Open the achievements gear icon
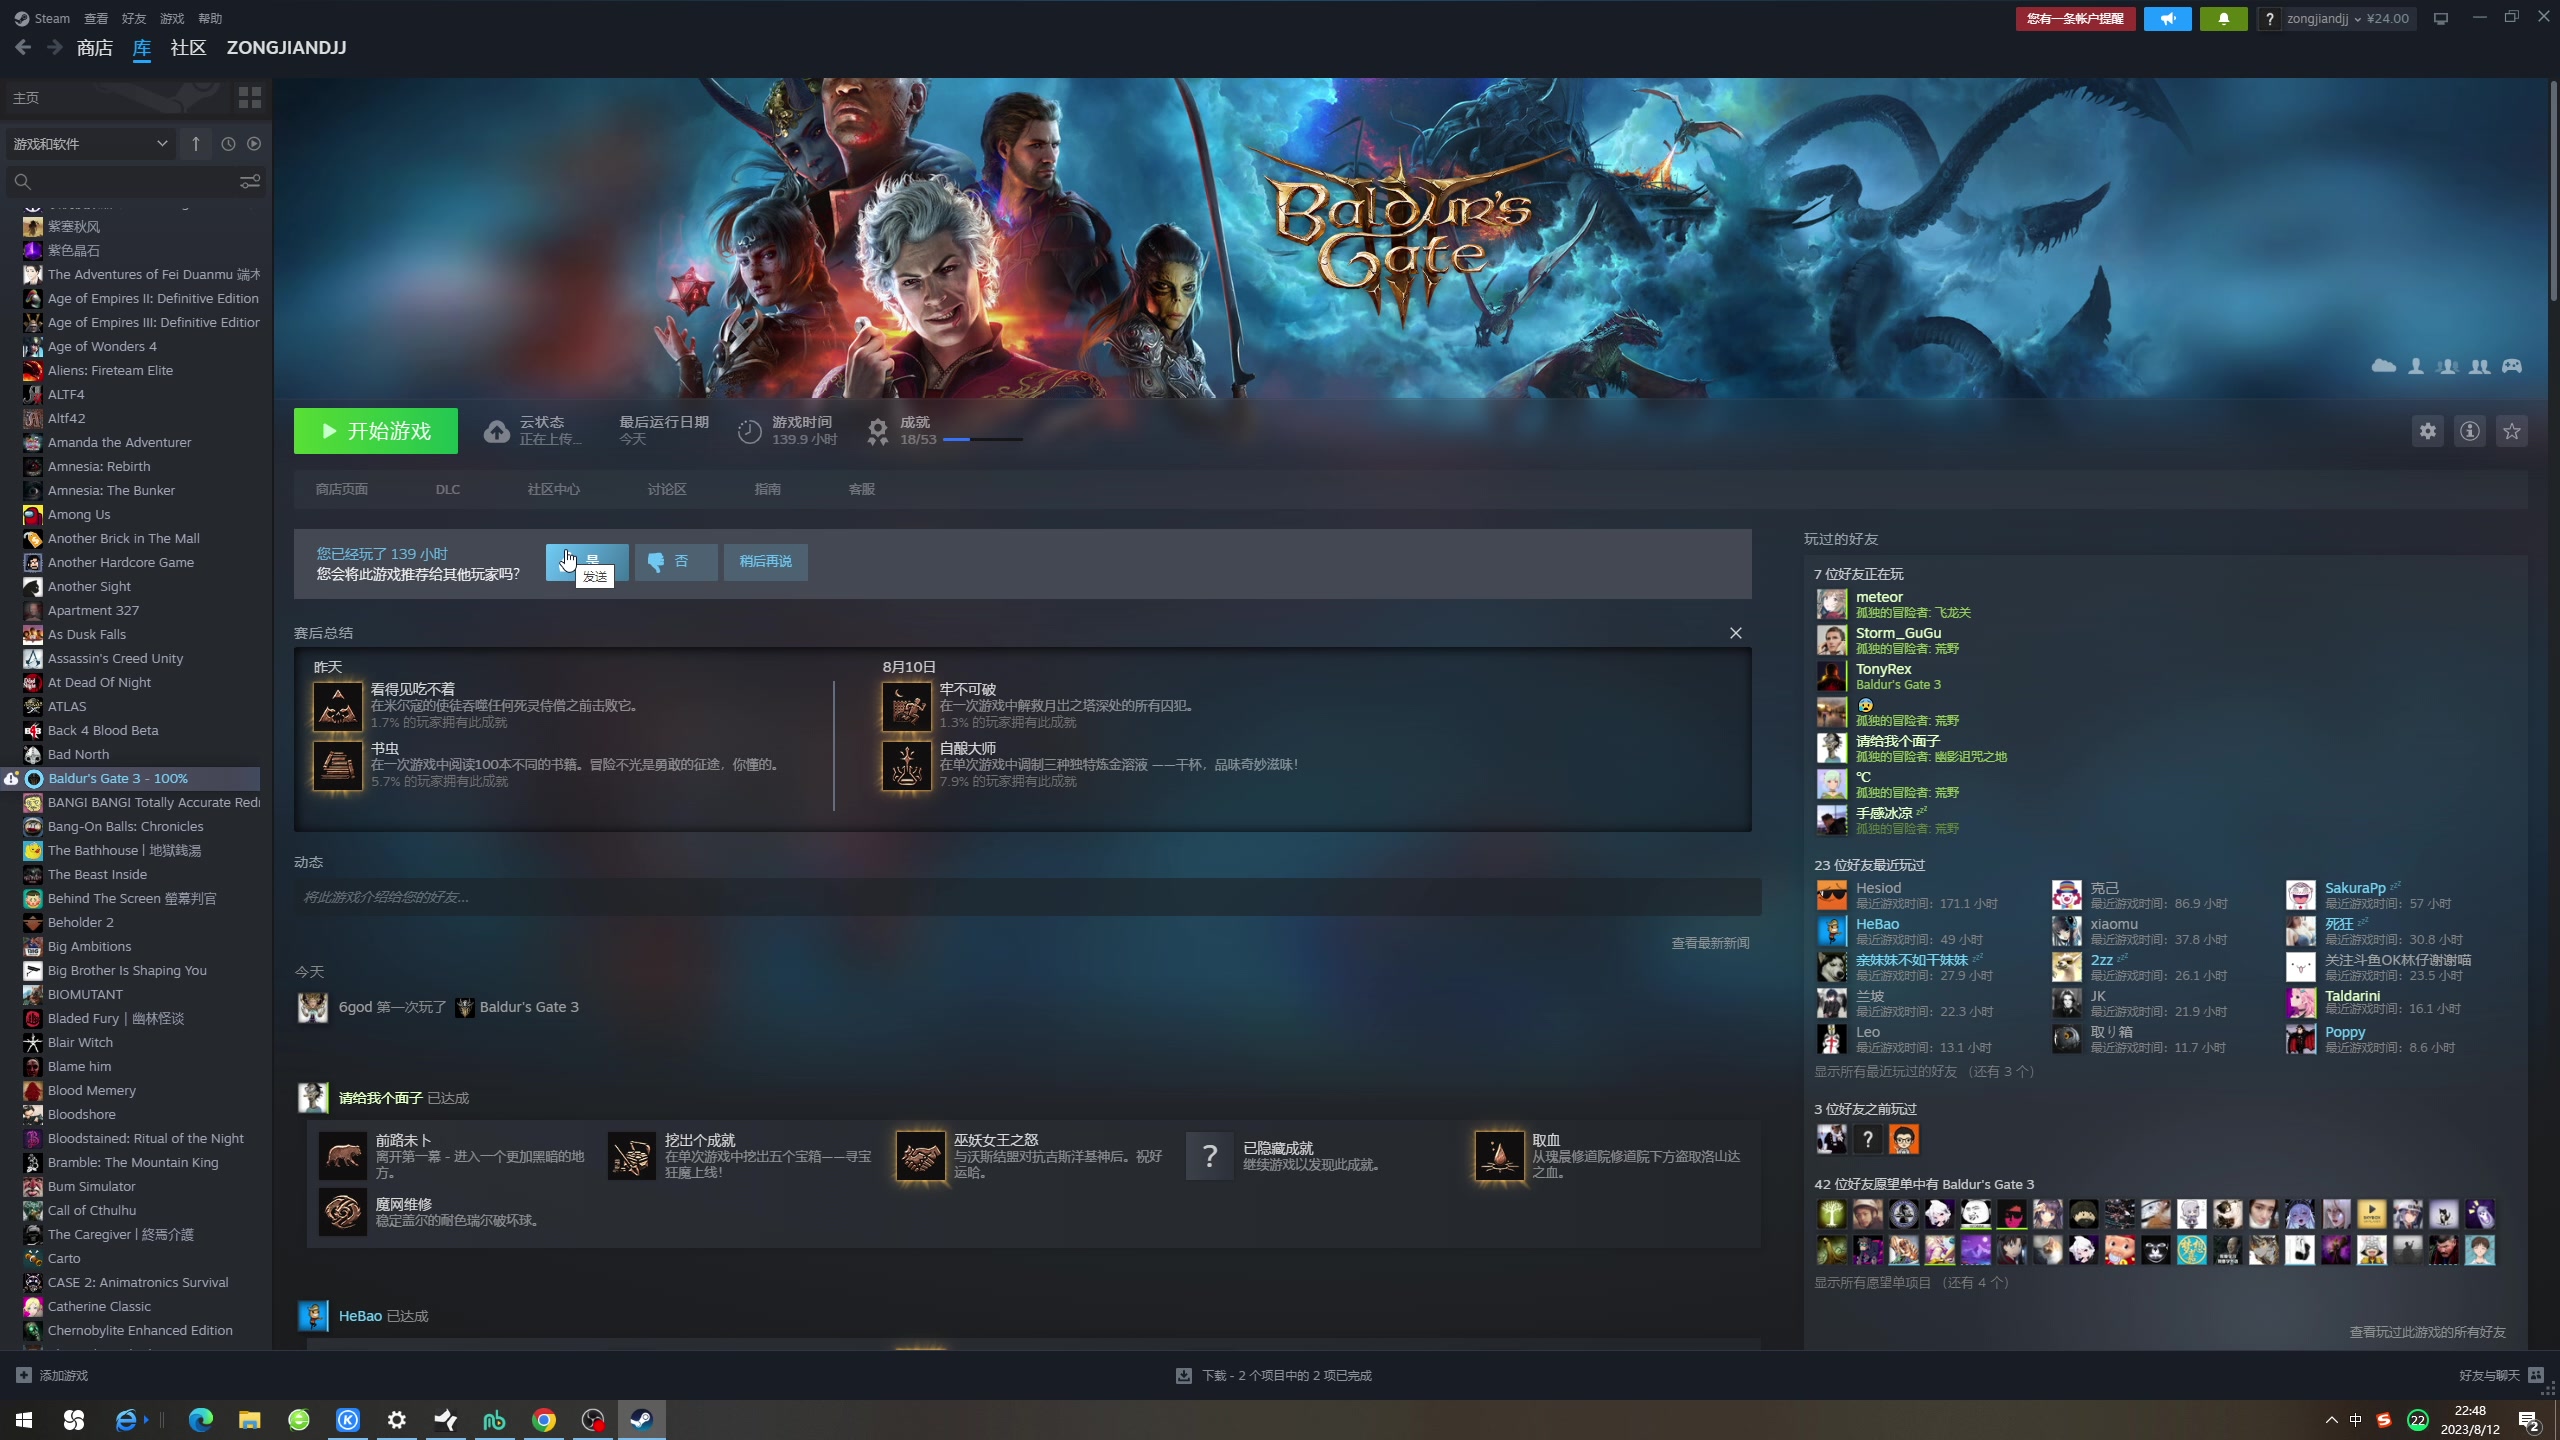 (x=877, y=431)
